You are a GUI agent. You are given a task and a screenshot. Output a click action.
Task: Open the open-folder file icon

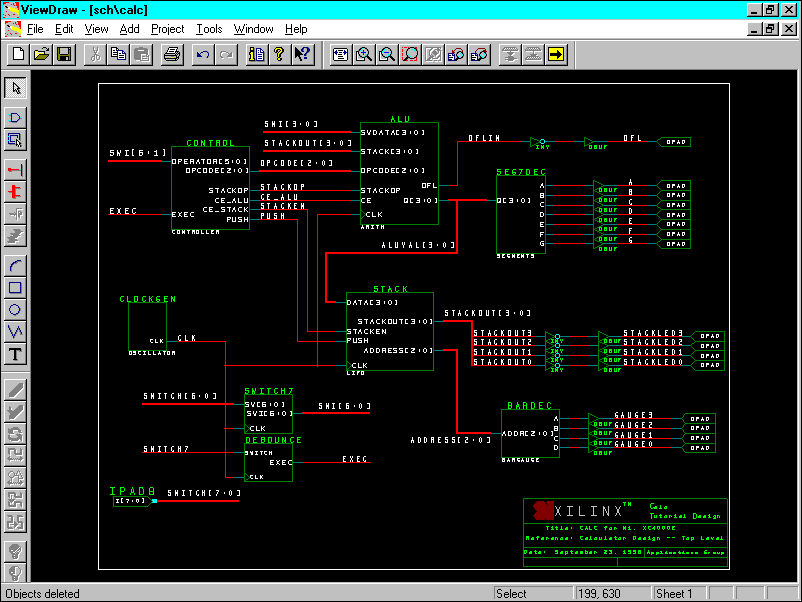(41, 54)
